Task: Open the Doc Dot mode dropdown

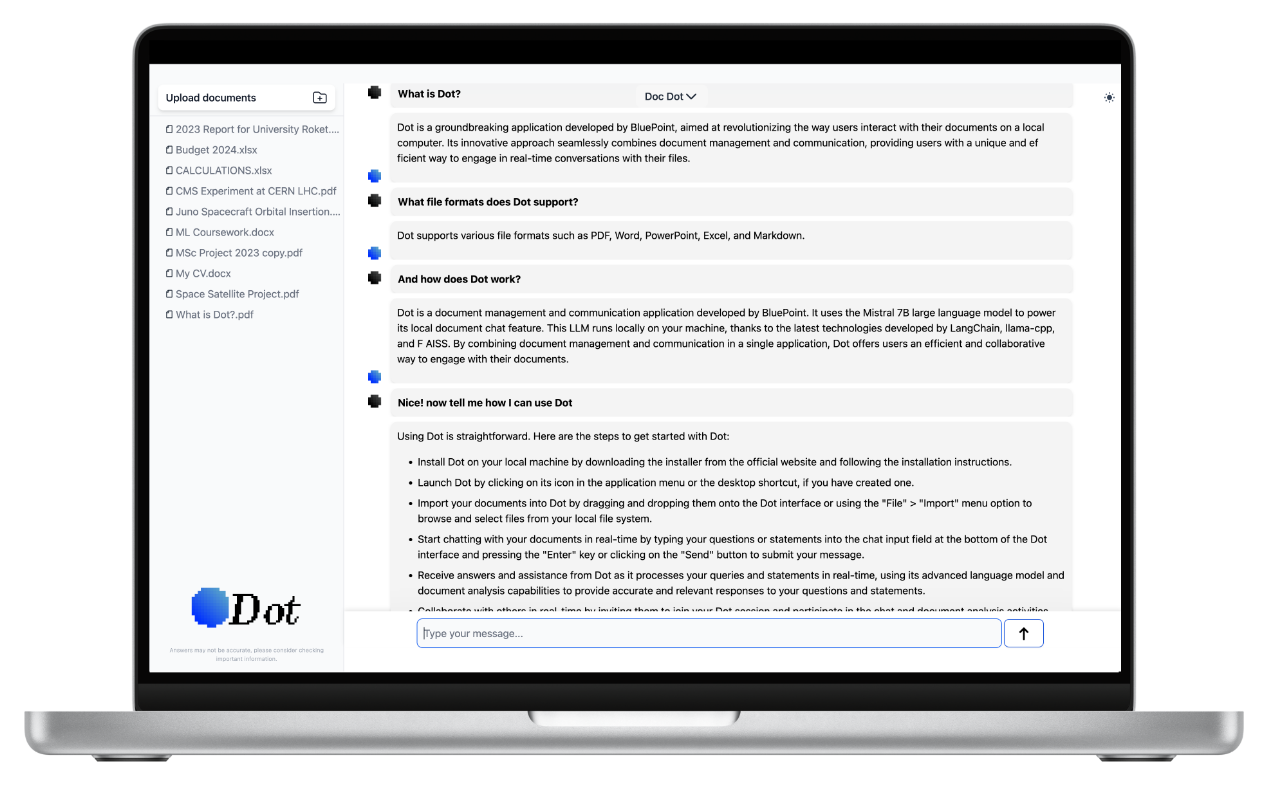Action: click(x=670, y=96)
